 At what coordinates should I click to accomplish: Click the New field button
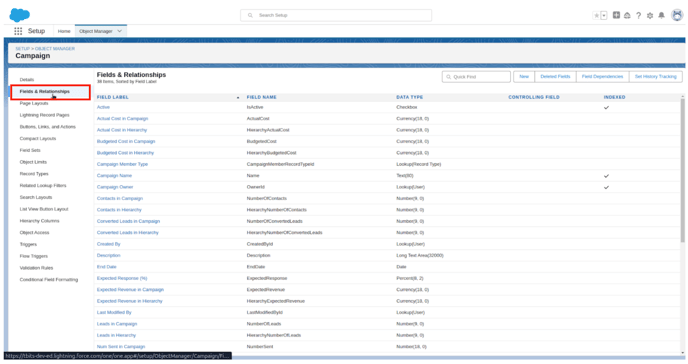point(524,77)
